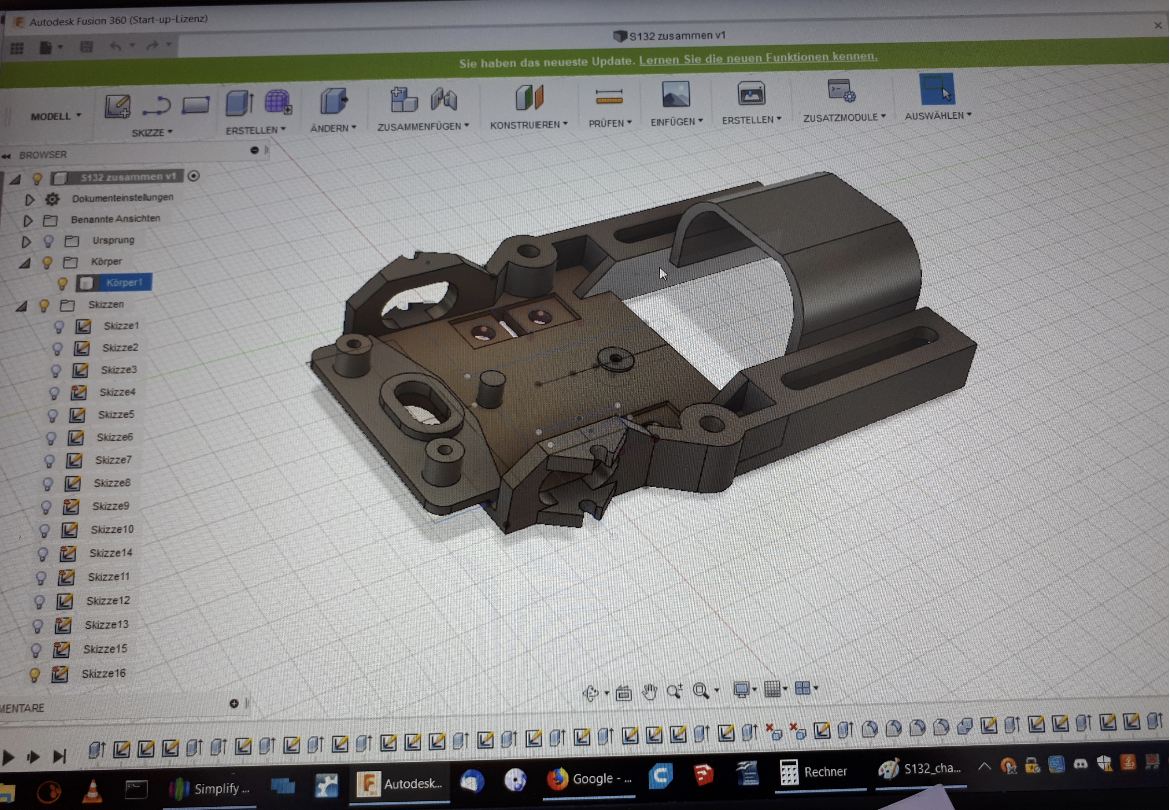Click 'Lernen Sie die neuen Funktionen kennen' link
The width and height of the screenshot is (1170, 810).
[758, 58]
